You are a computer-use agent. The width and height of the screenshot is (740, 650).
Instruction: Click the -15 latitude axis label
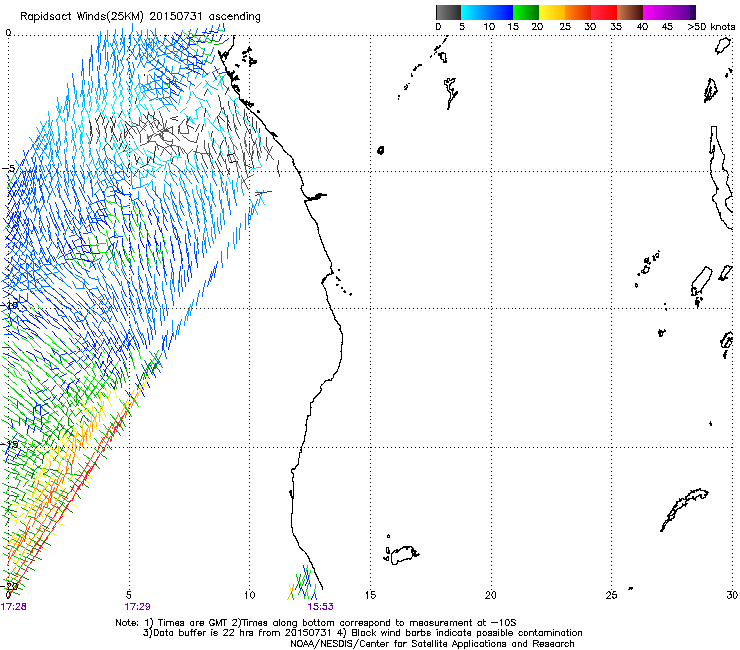[10, 444]
